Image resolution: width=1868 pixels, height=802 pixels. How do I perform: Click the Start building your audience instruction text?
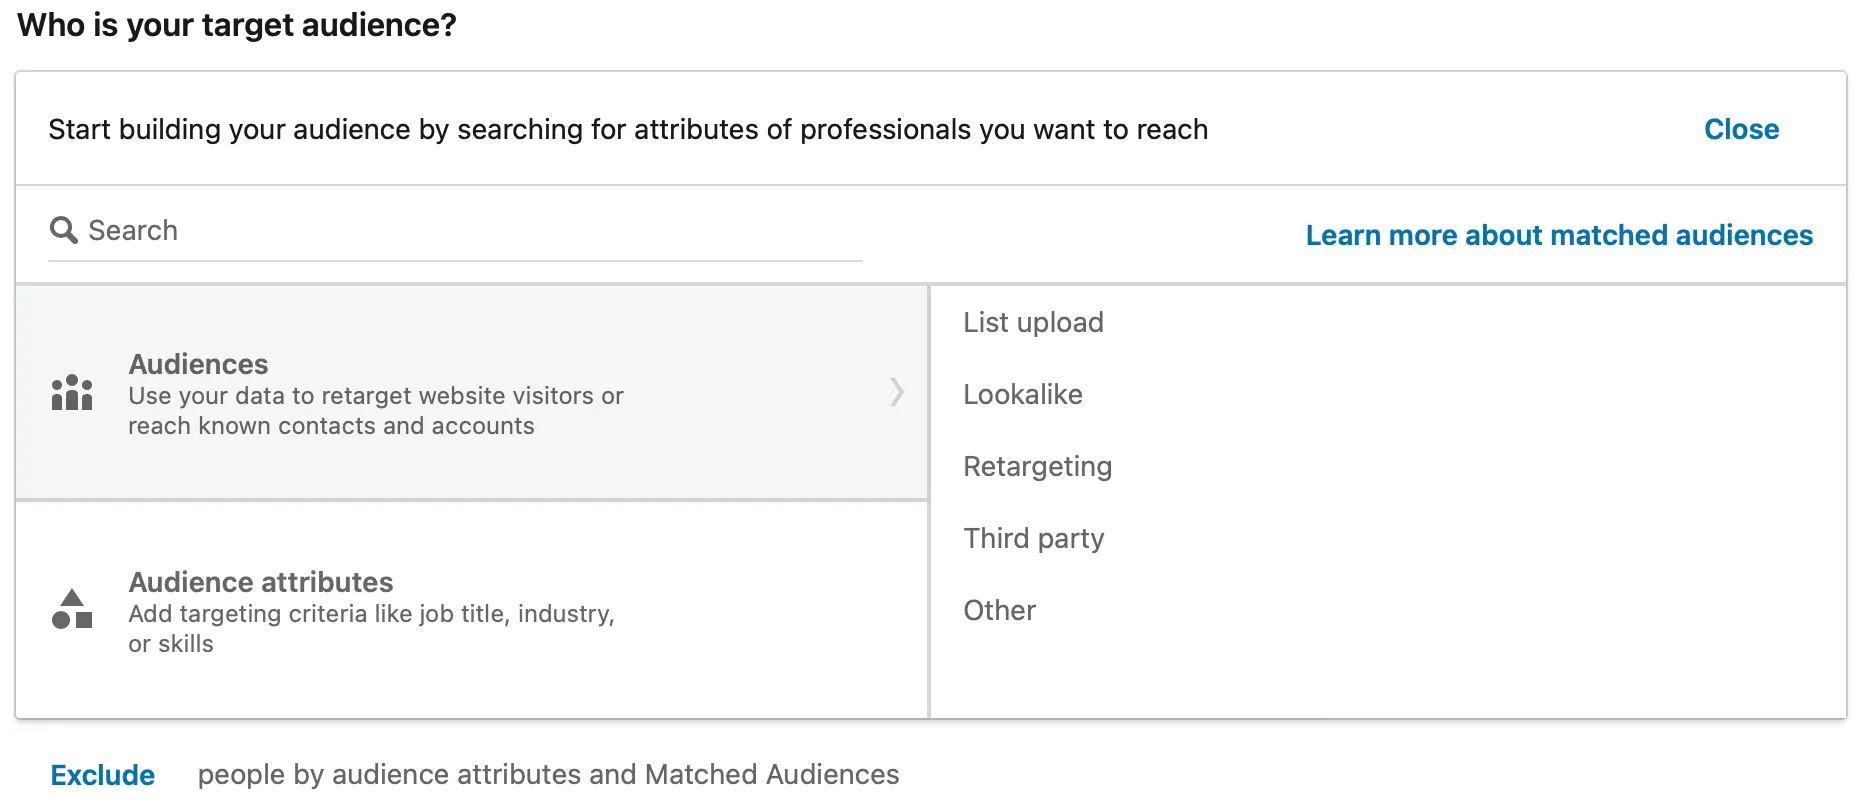[628, 129]
